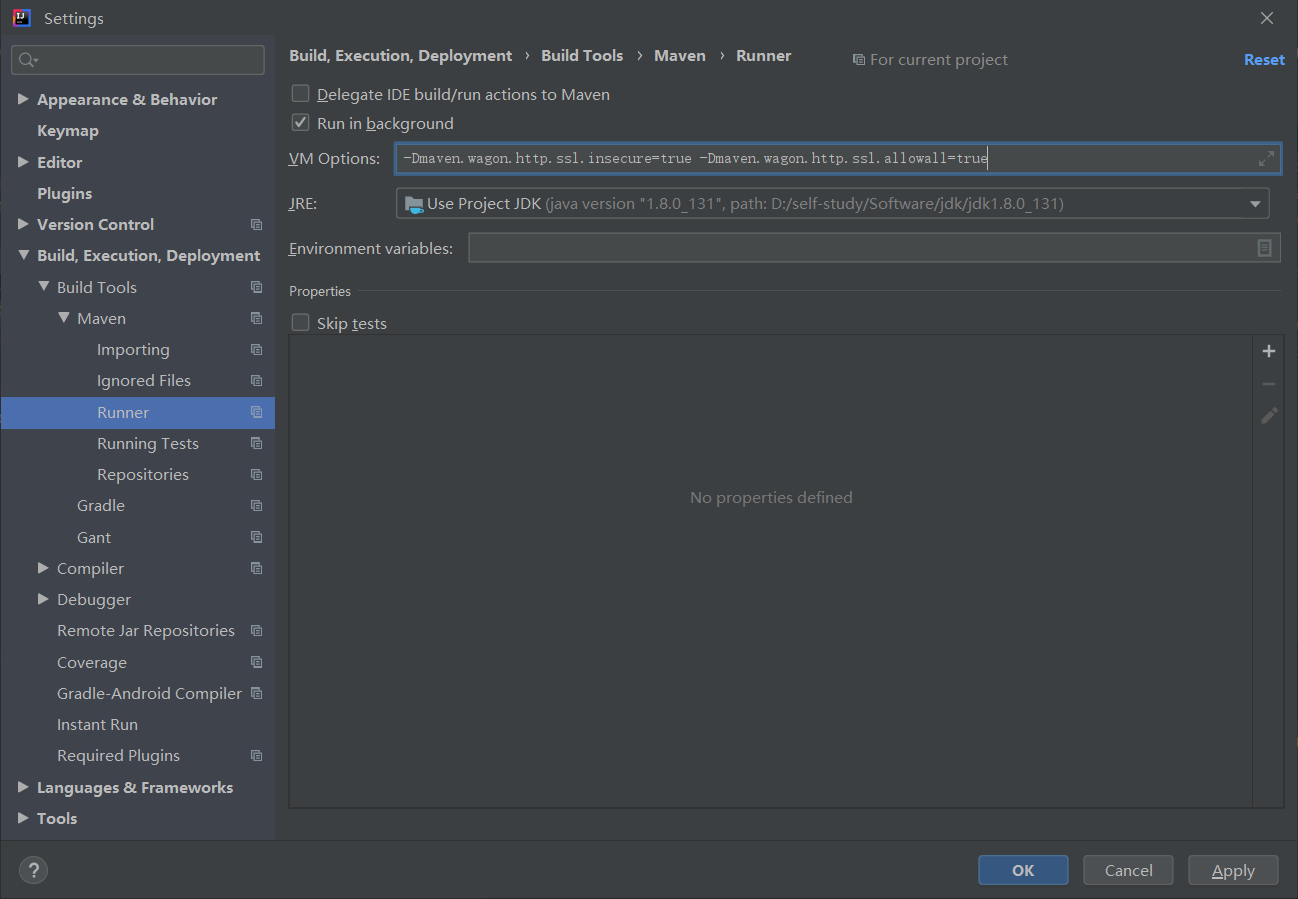This screenshot has width=1298, height=899.
Task: Click Maven in the breadcrumb path
Action: point(680,56)
